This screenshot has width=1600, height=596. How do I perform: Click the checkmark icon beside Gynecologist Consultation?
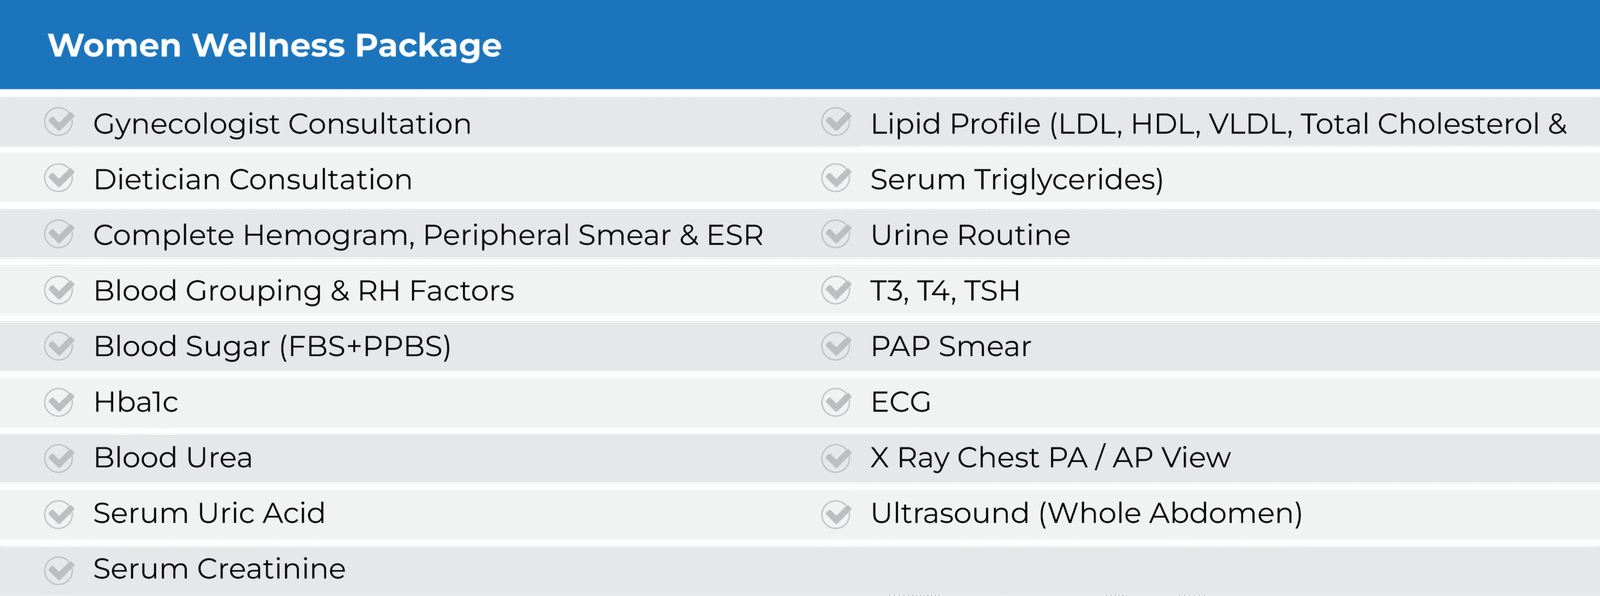click(x=59, y=122)
